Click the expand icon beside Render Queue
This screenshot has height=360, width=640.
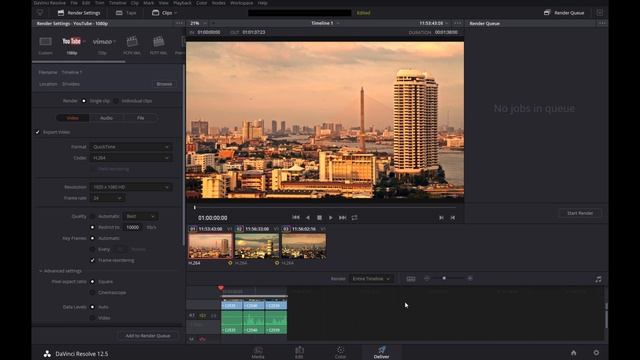(600, 13)
